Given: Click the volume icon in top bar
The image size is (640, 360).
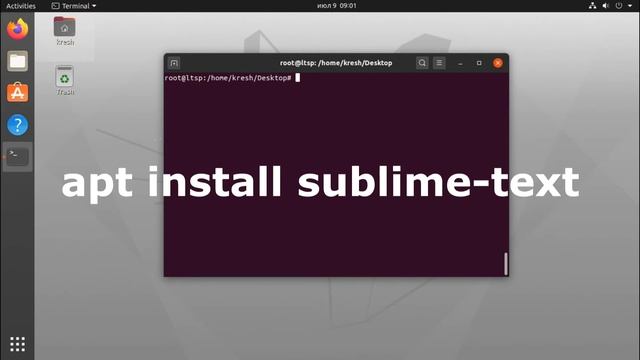Looking at the screenshot, I should coord(606,6).
